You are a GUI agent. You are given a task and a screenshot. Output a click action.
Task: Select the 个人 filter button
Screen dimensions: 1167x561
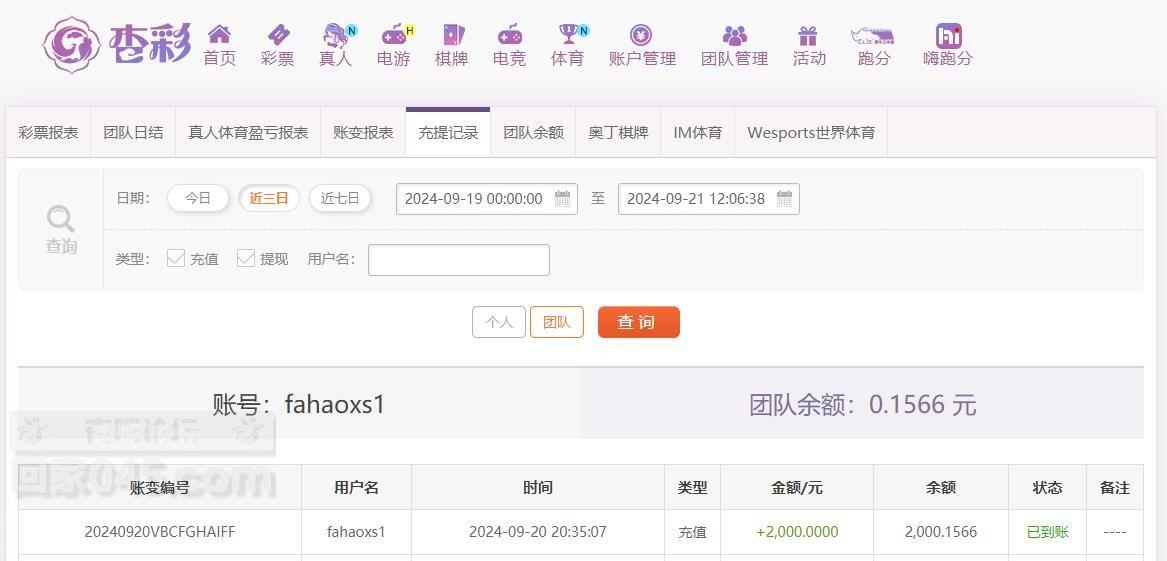(x=499, y=322)
